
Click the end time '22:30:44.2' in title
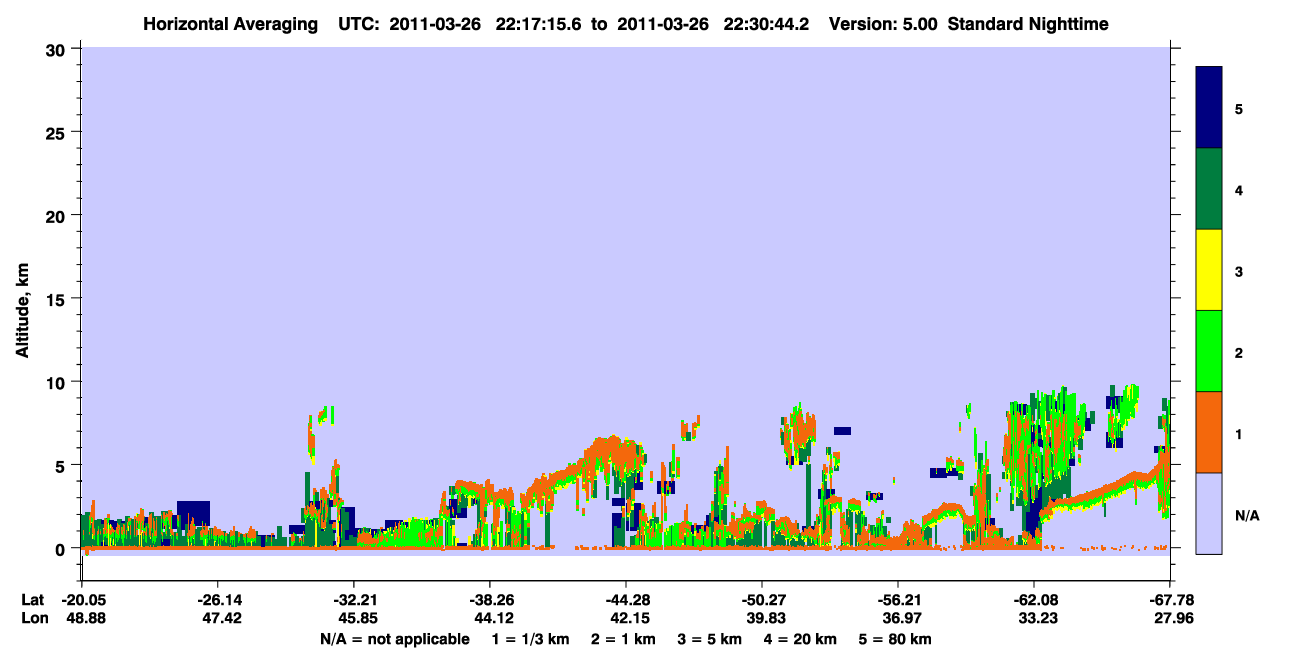click(766, 23)
